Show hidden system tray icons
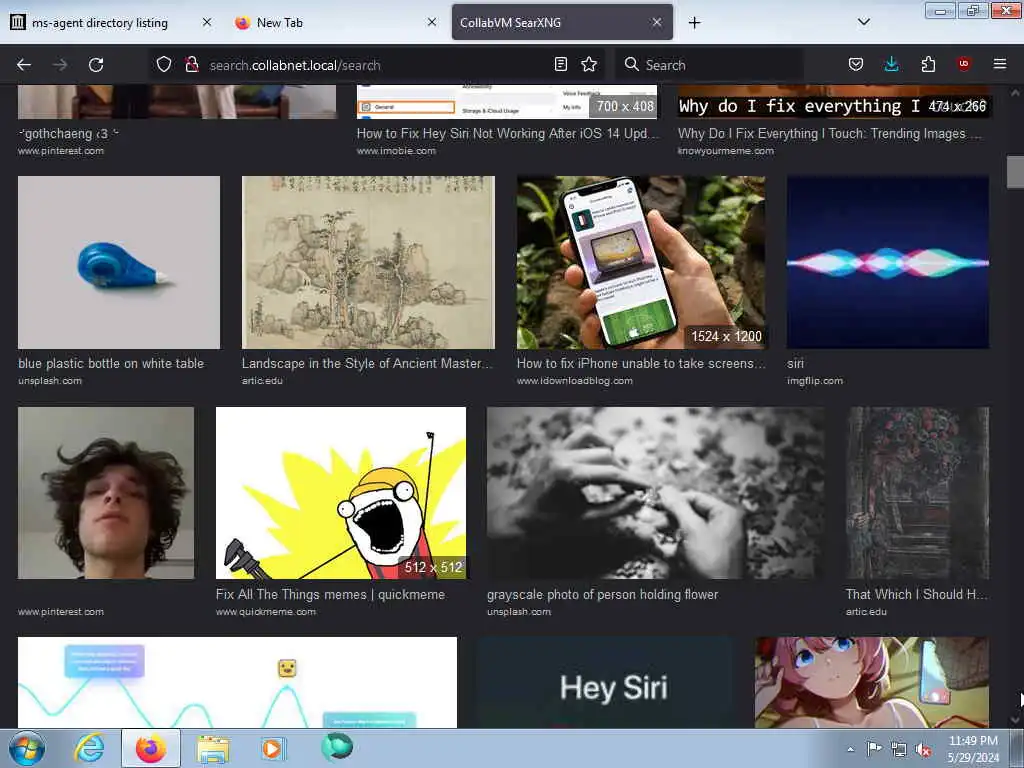This screenshot has height=768, width=1024. click(x=850, y=749)
